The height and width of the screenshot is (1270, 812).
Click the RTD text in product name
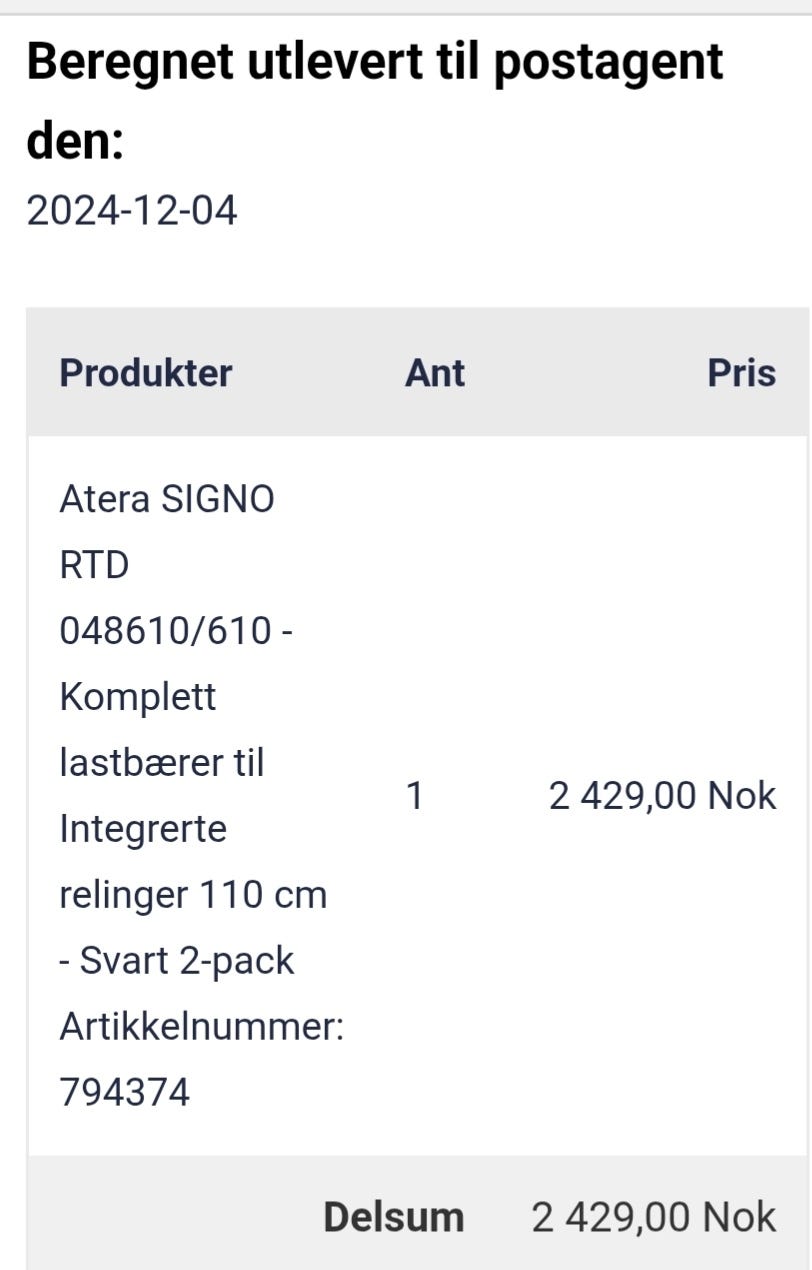click(x=95, y=565)
